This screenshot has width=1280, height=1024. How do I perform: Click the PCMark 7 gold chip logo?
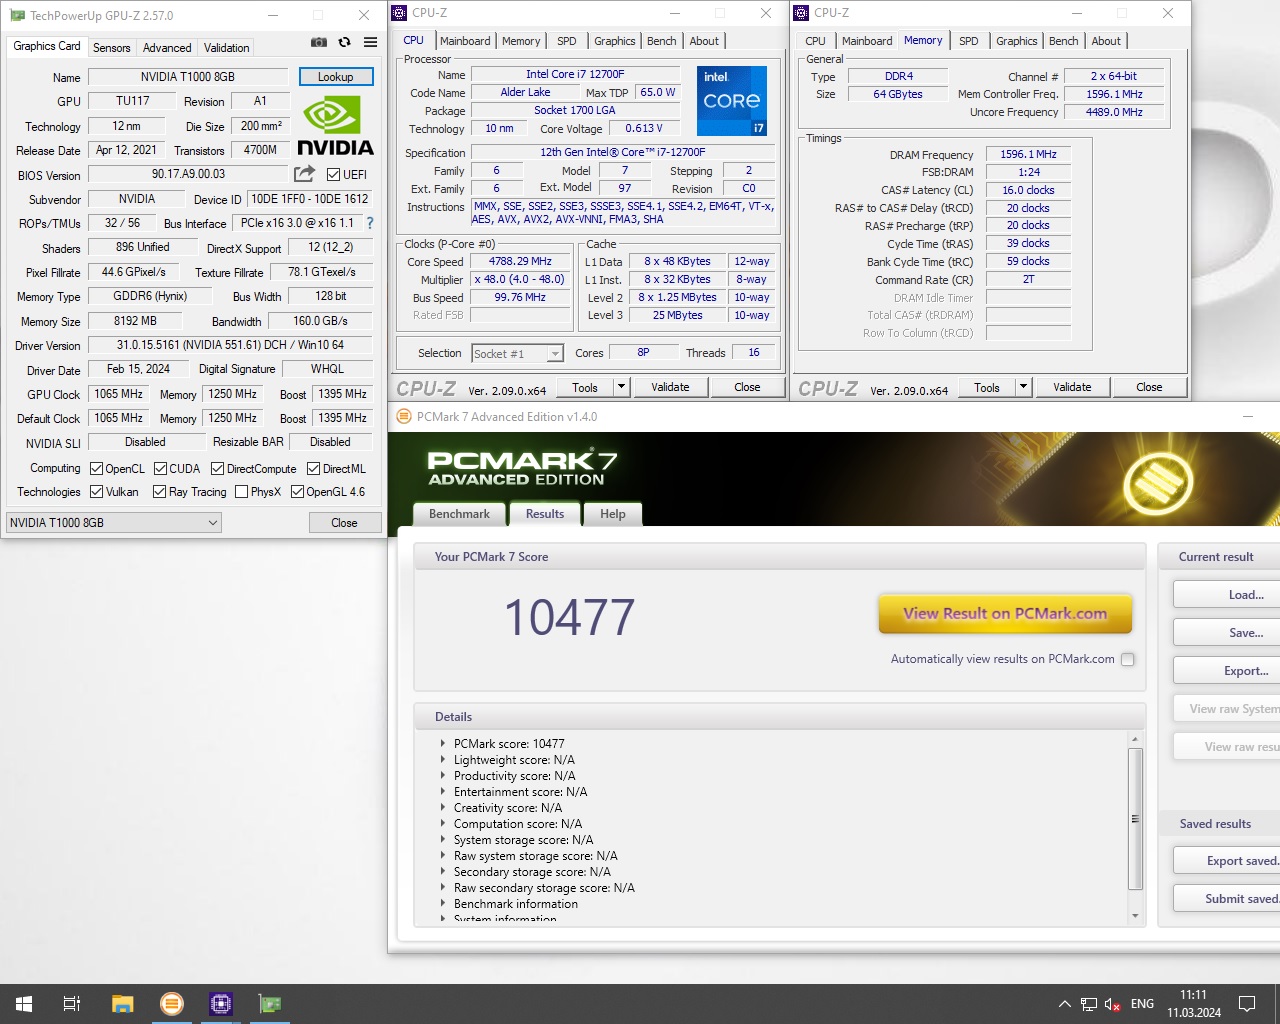coord(1158,483)
